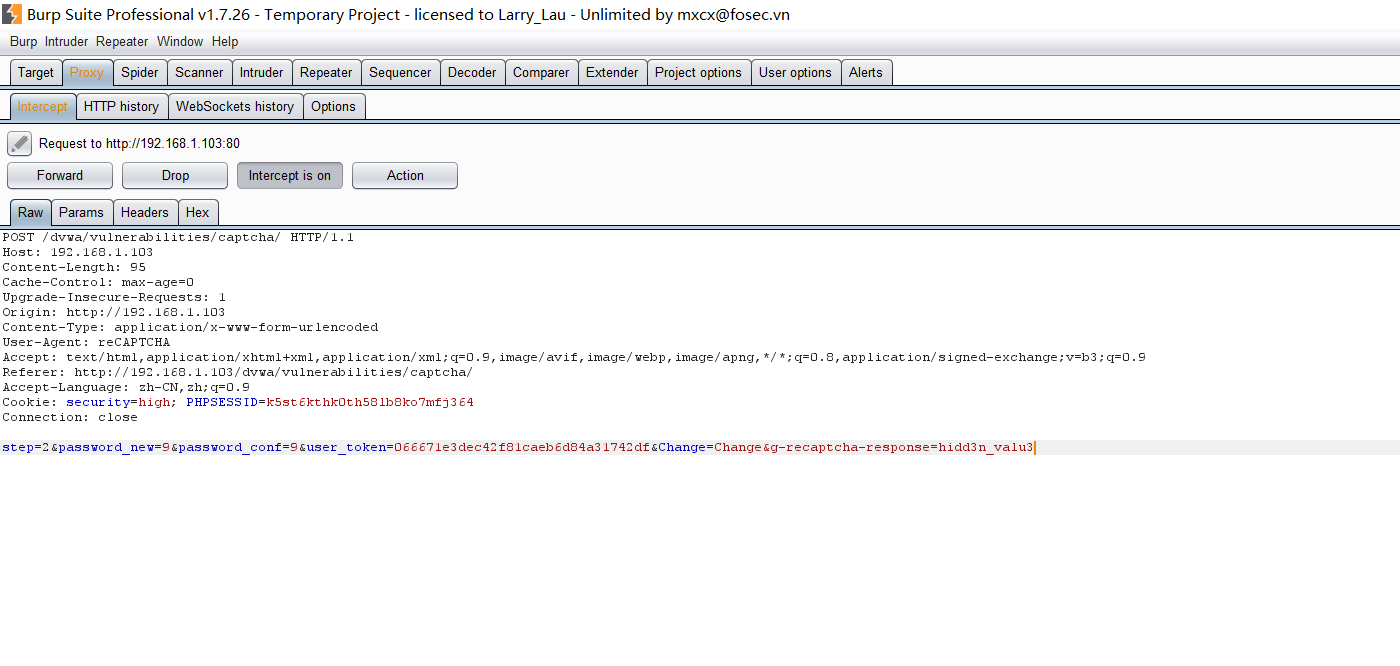The height and width of the screenshot is (666, 1400).
Task: Switch to the Repeater tool tab
Action: tap(326, 72)
